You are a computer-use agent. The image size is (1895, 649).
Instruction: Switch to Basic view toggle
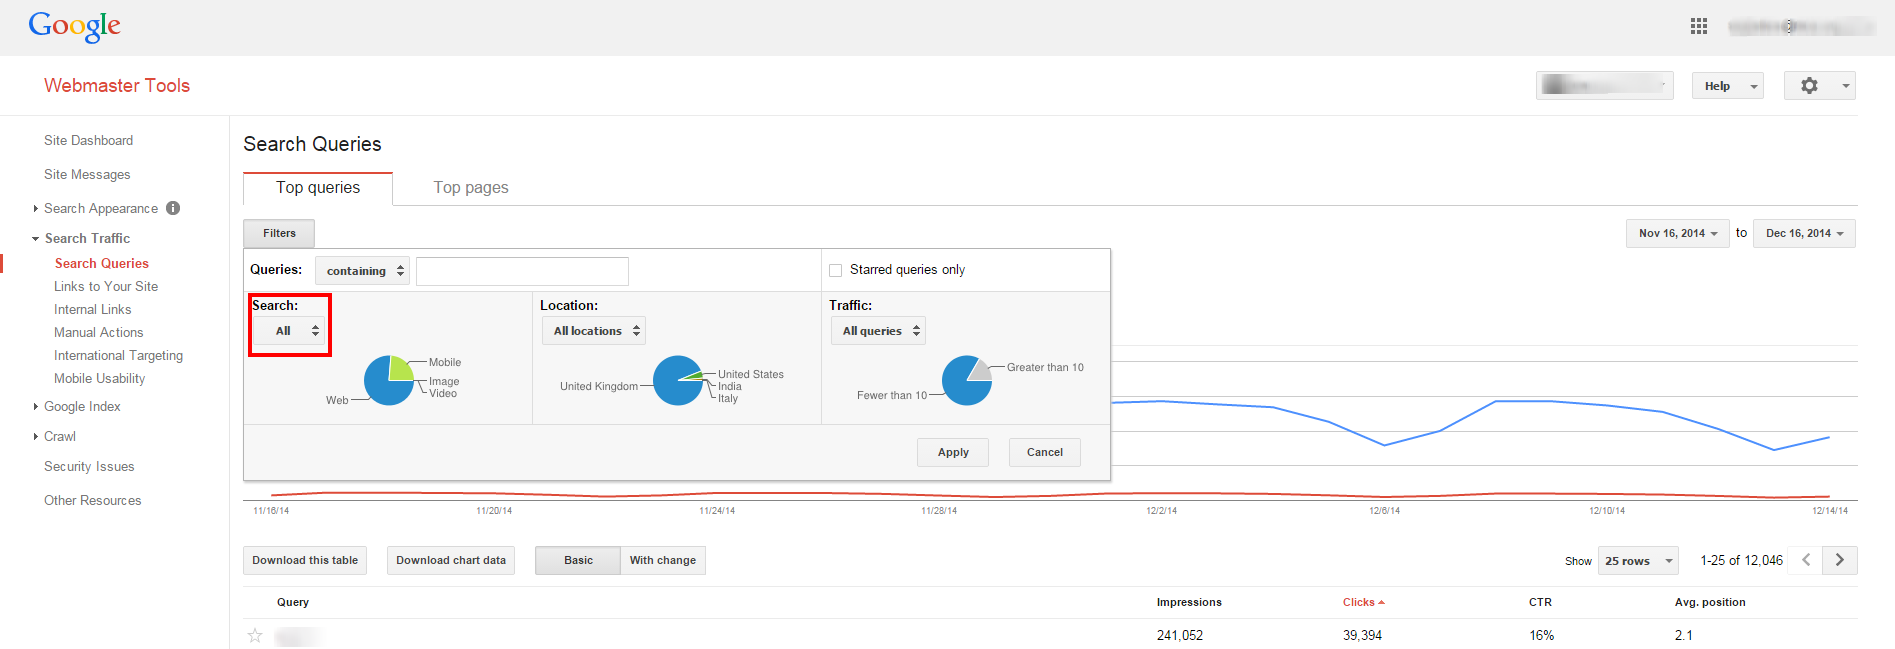[578, 560]
